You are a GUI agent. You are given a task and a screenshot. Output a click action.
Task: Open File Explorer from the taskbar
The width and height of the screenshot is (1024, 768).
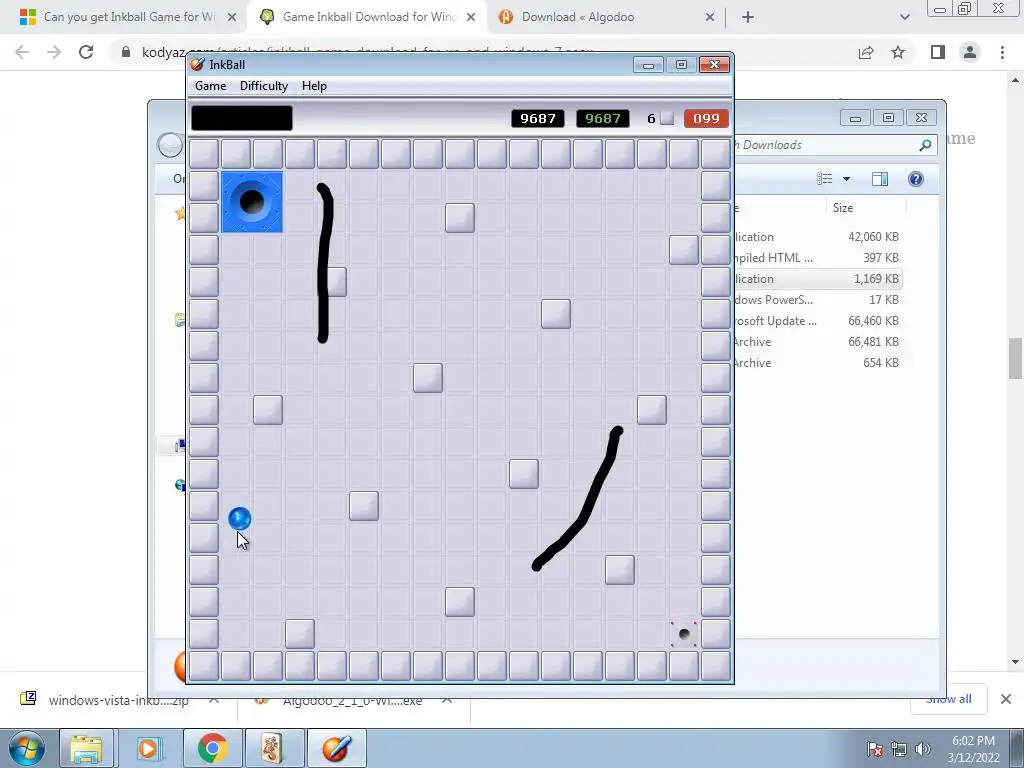coord(87,748)
